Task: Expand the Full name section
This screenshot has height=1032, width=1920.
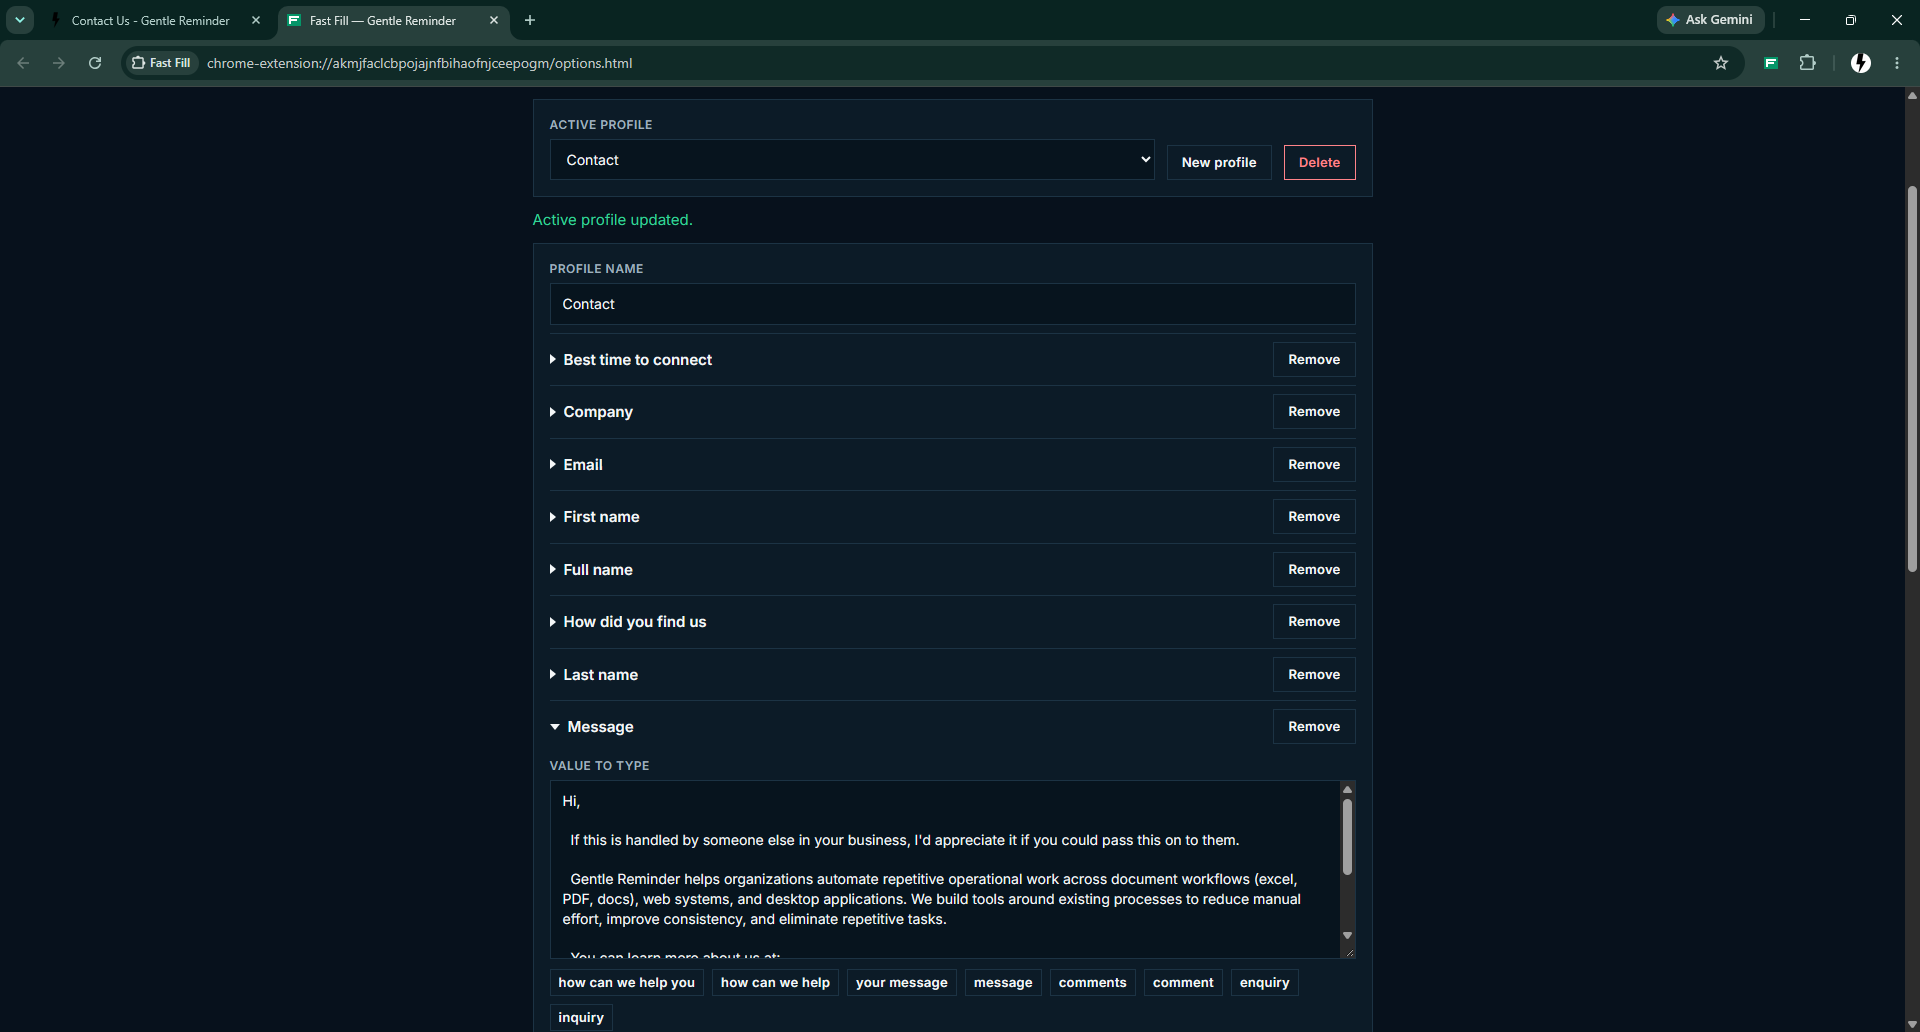Action: tap(591, 570)
